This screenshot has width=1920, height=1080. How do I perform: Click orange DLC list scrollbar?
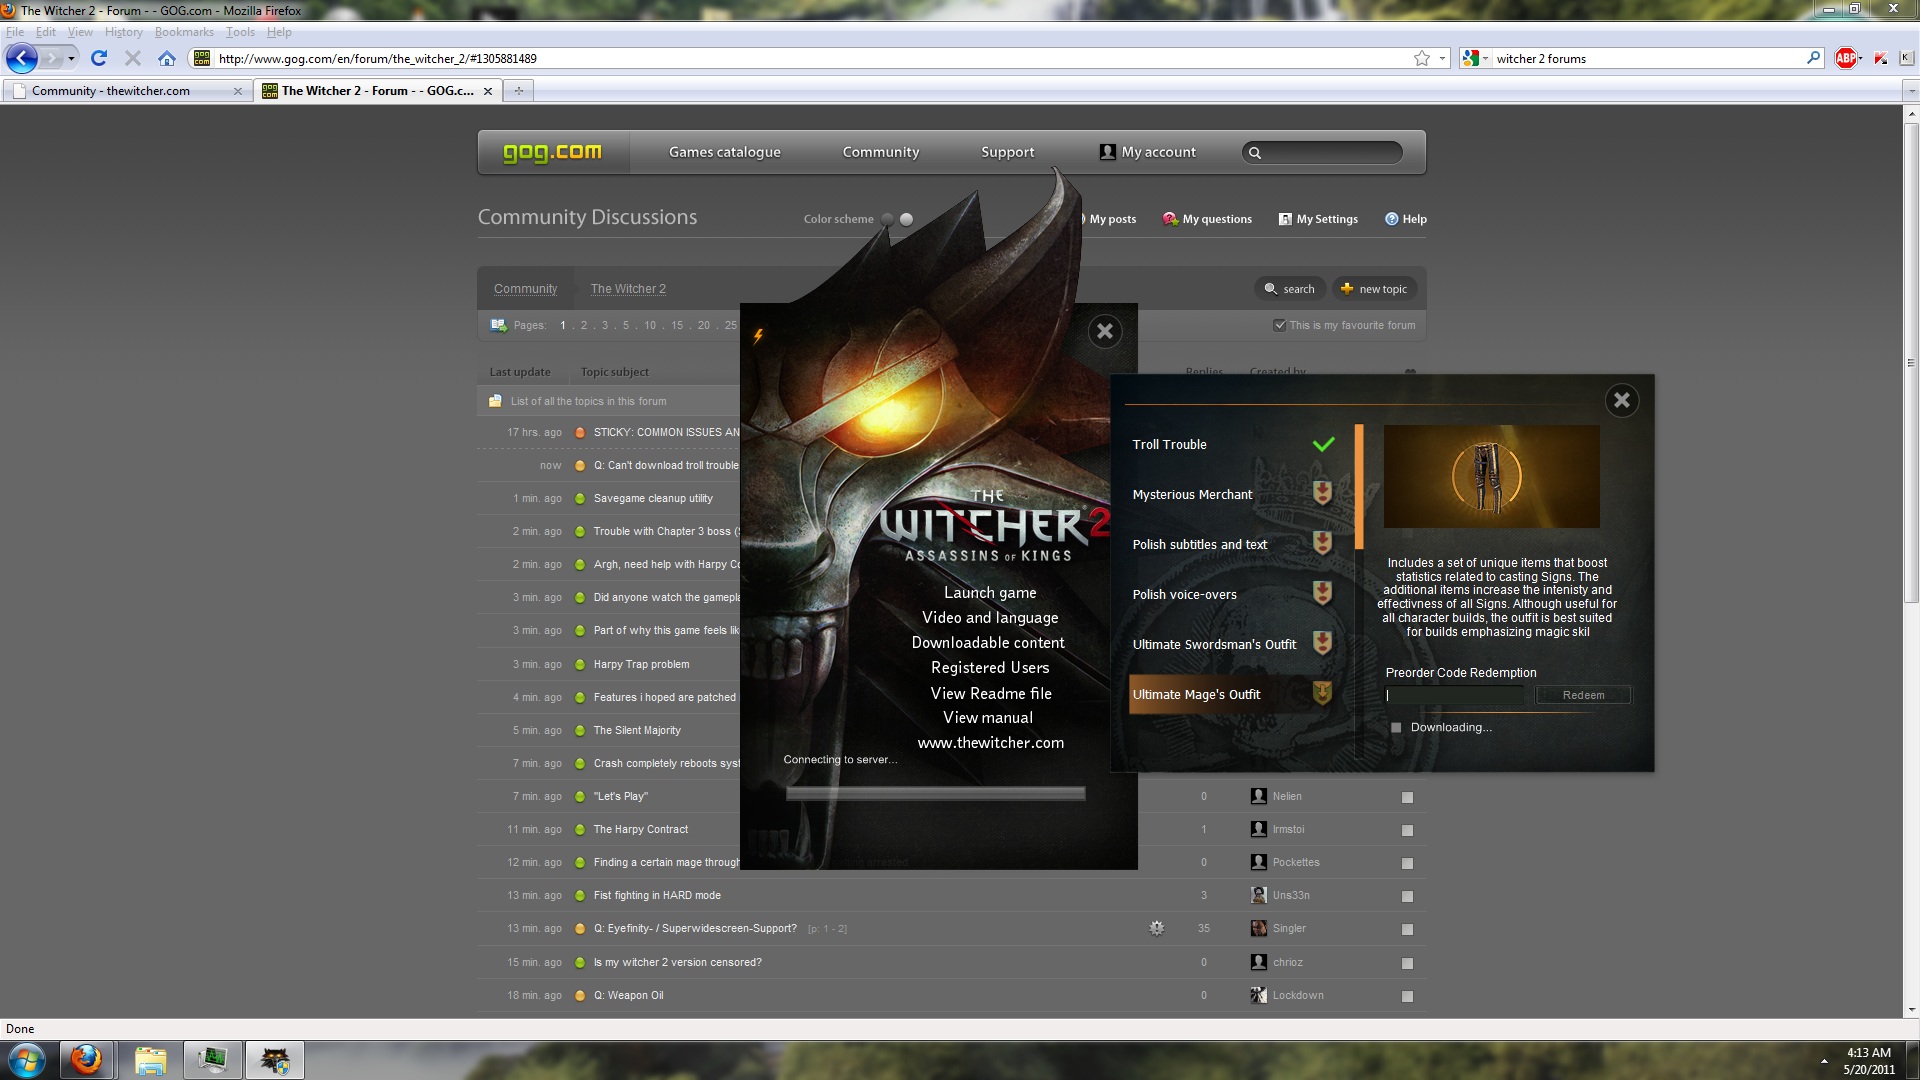[1359, 487]
